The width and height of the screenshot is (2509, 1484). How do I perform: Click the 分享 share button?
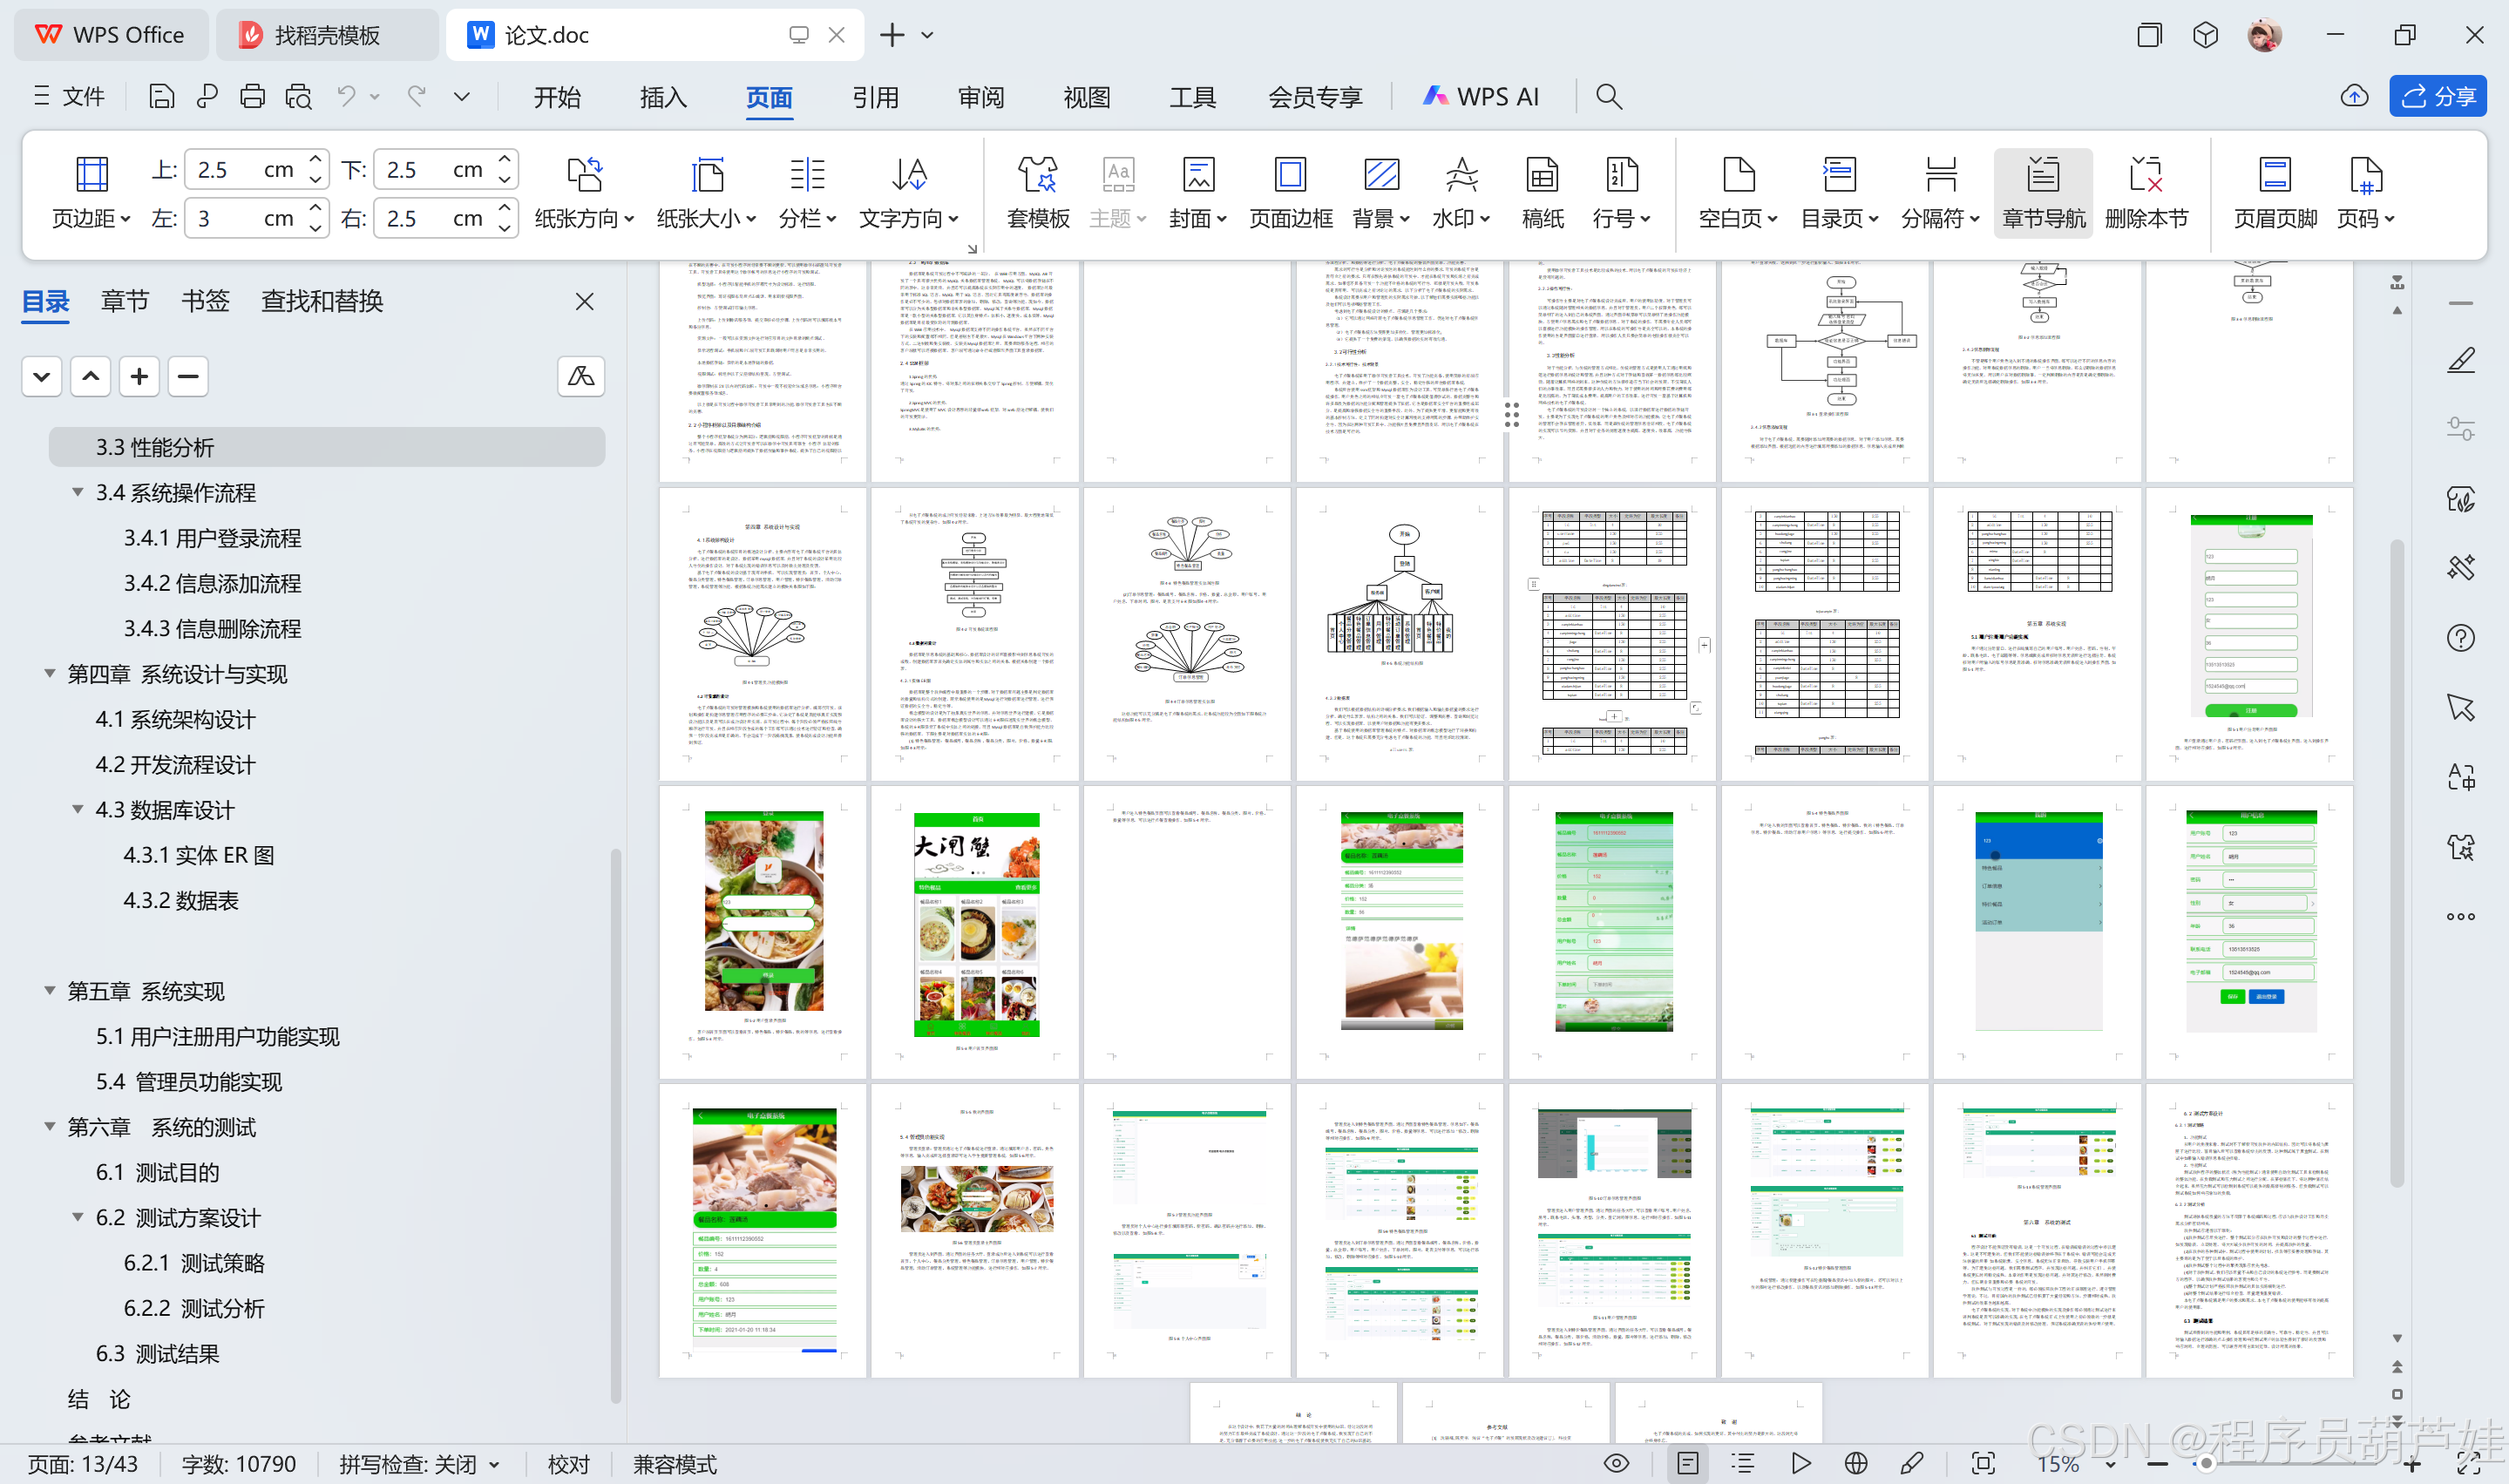[2437, 96]
